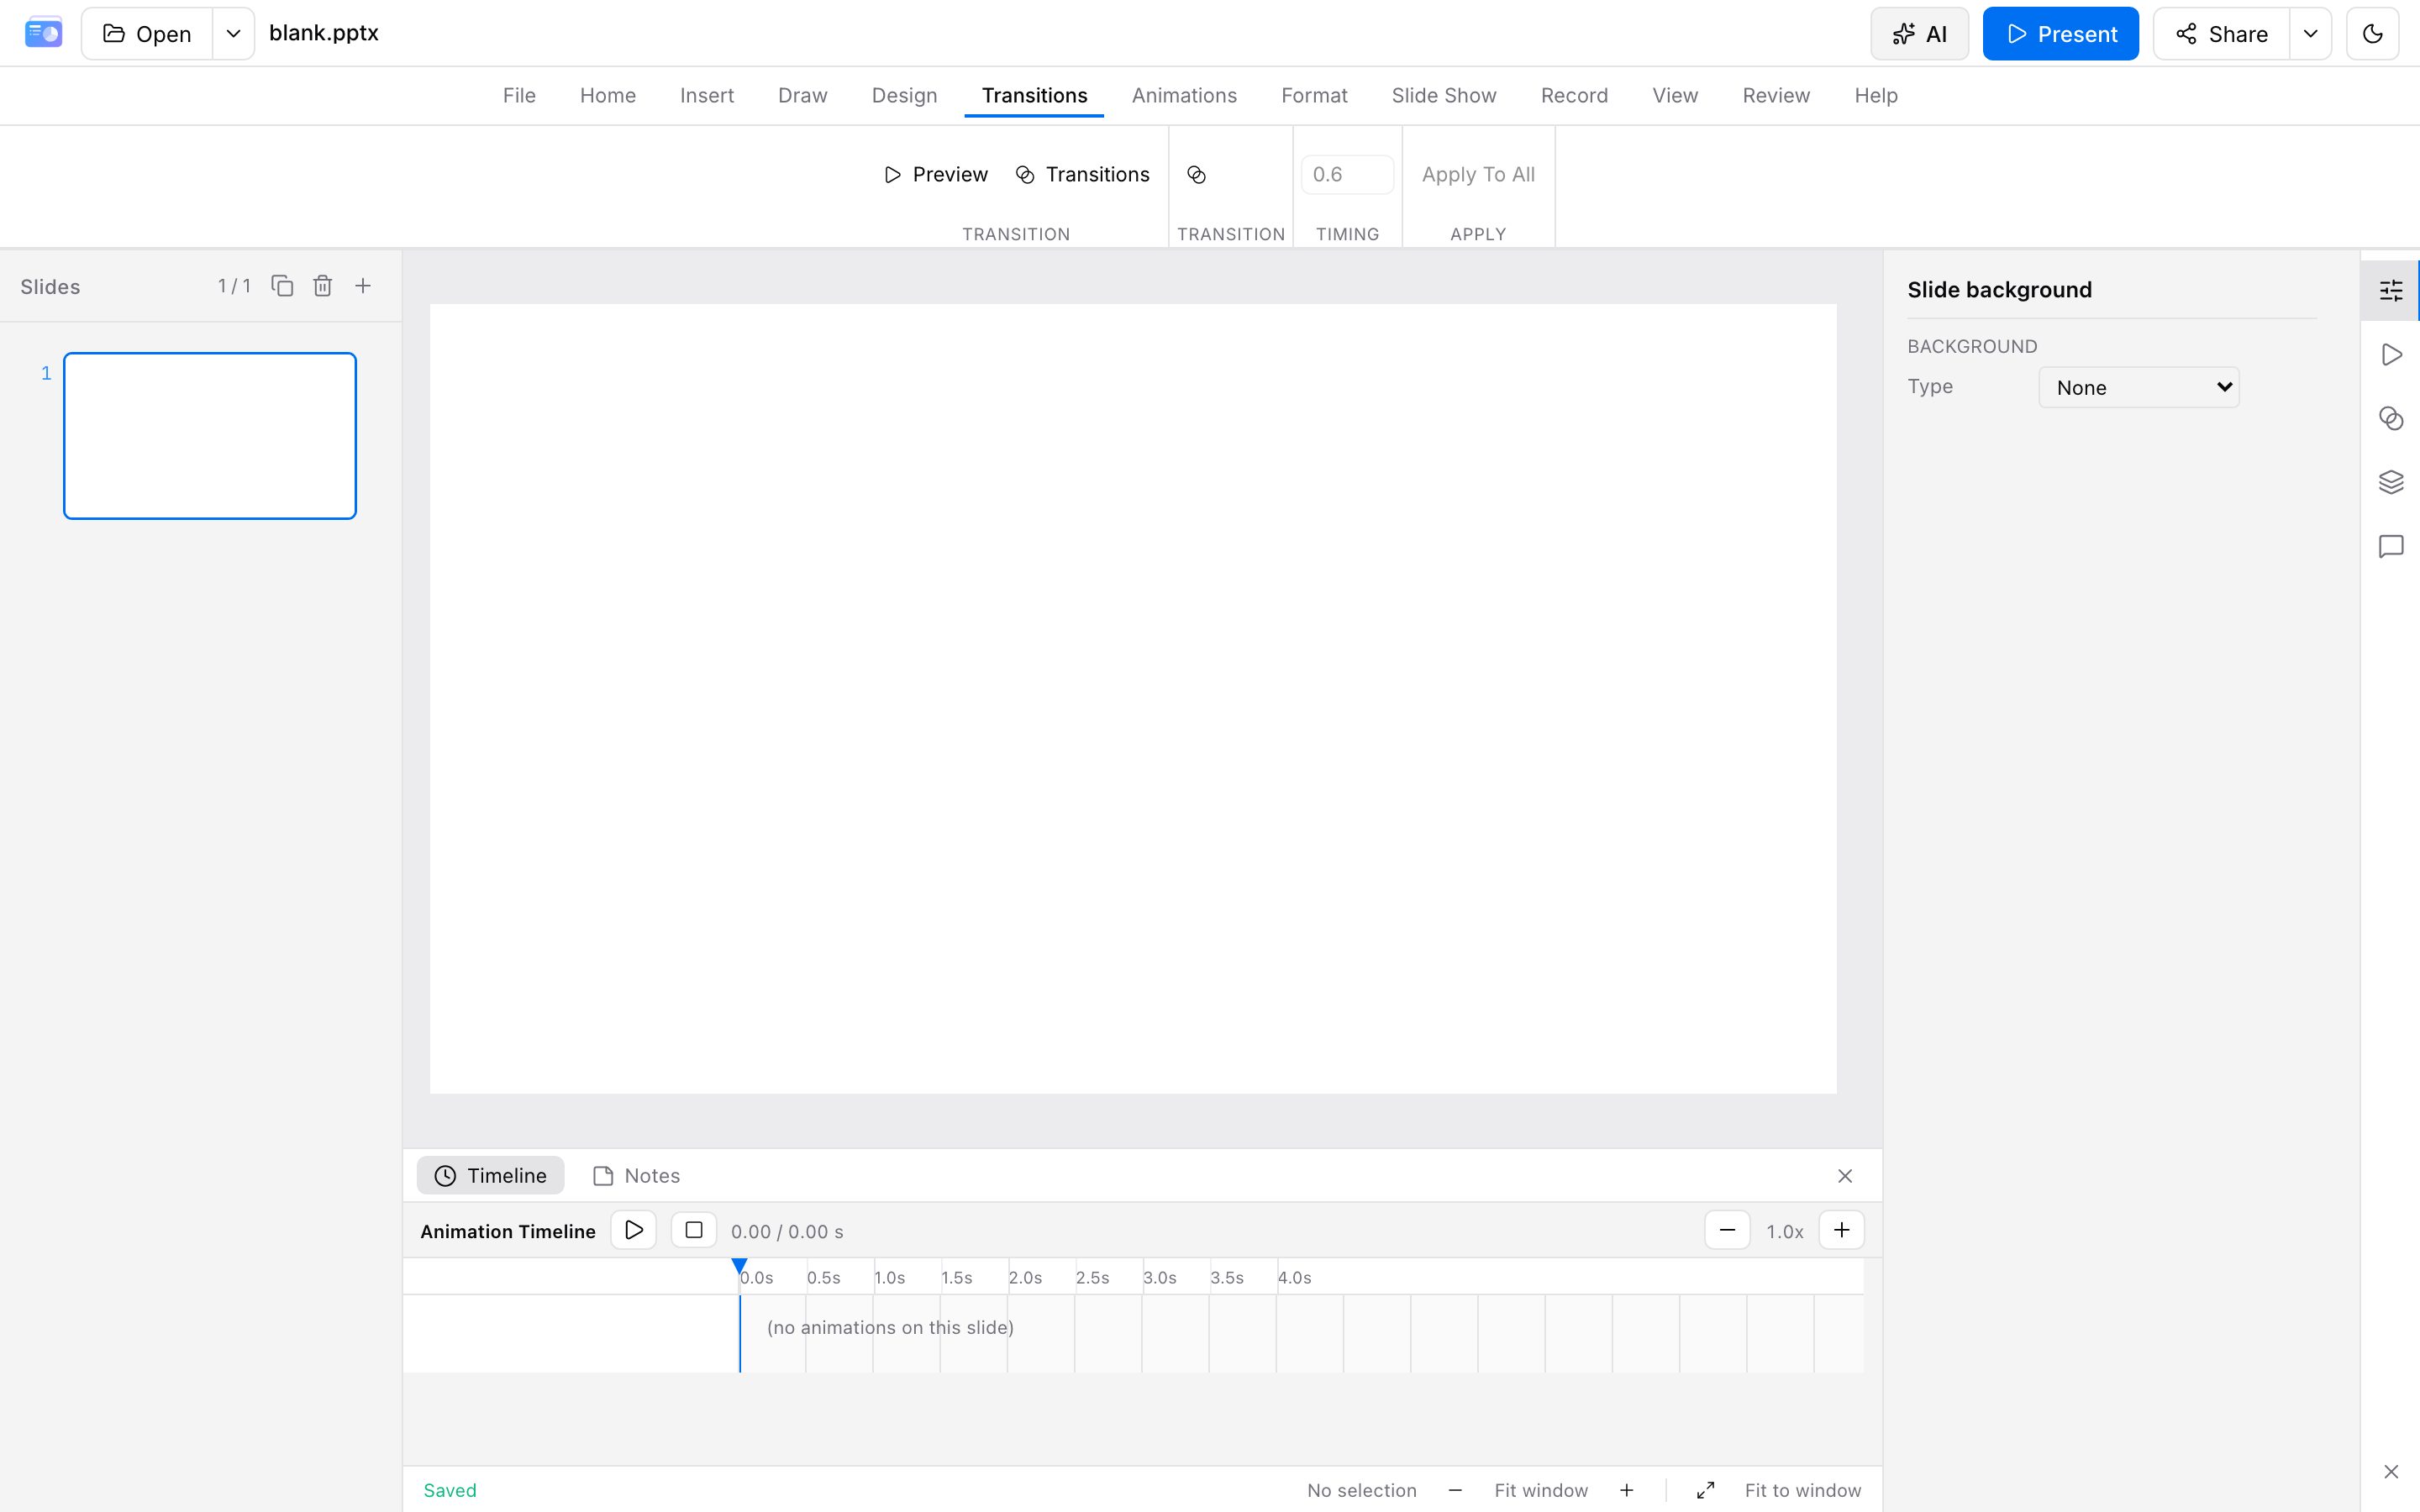Increase timeline zoom with plus
Image resolution: width=2420 pixels, height=1512 pixels.
click(1841, 1230)
